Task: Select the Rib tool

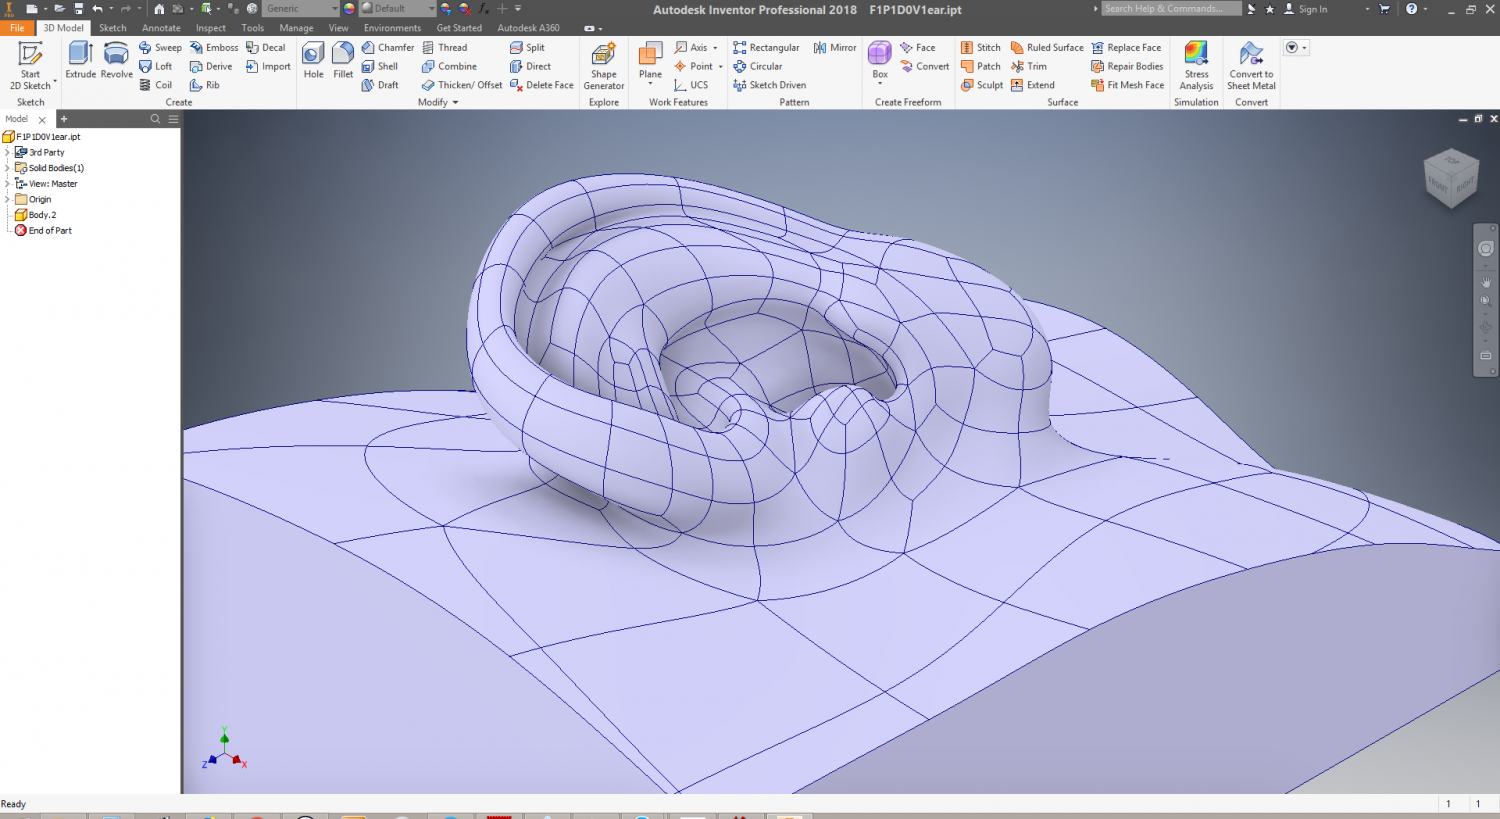Action: pyautogui.click(x=205, y=85)
